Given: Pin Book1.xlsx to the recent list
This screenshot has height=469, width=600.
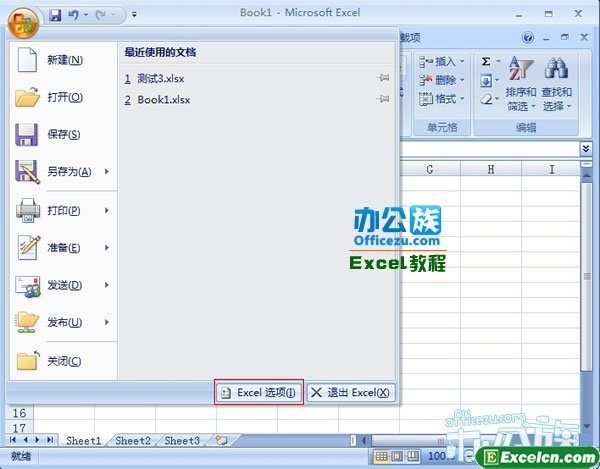Looking at the screenshot, I should click(x=383, y=99).
